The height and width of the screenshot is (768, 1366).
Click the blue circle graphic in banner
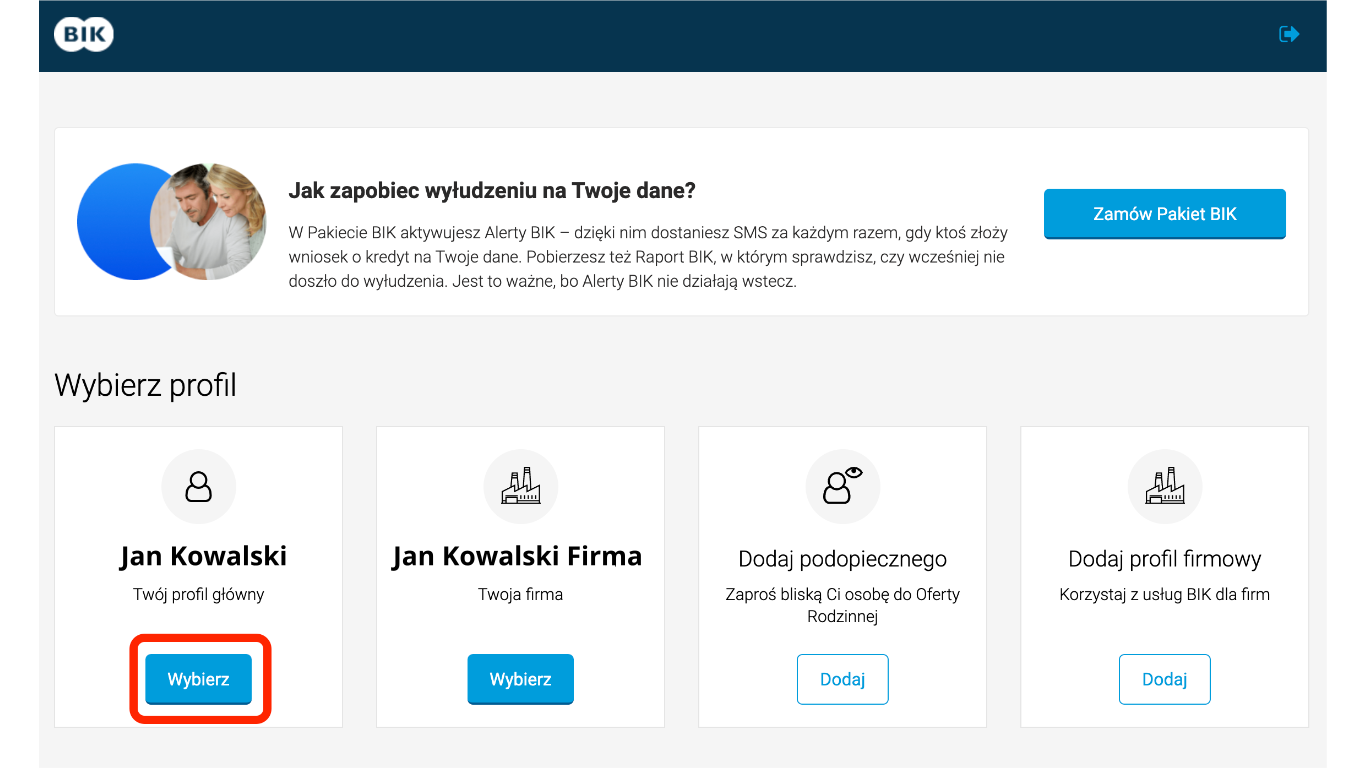[115, 222]
